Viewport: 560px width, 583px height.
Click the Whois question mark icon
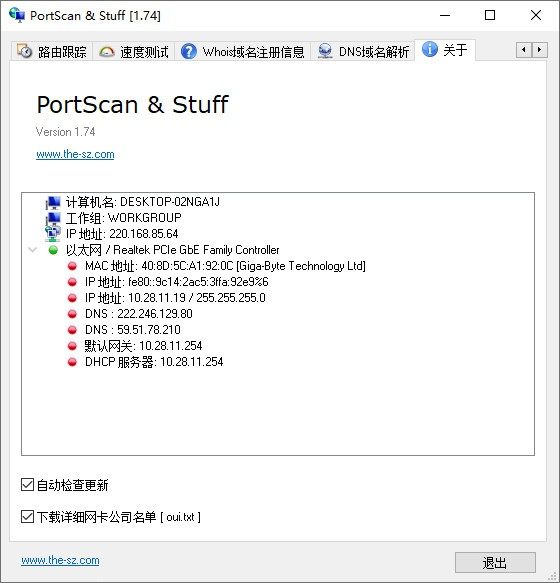(189, 51)
